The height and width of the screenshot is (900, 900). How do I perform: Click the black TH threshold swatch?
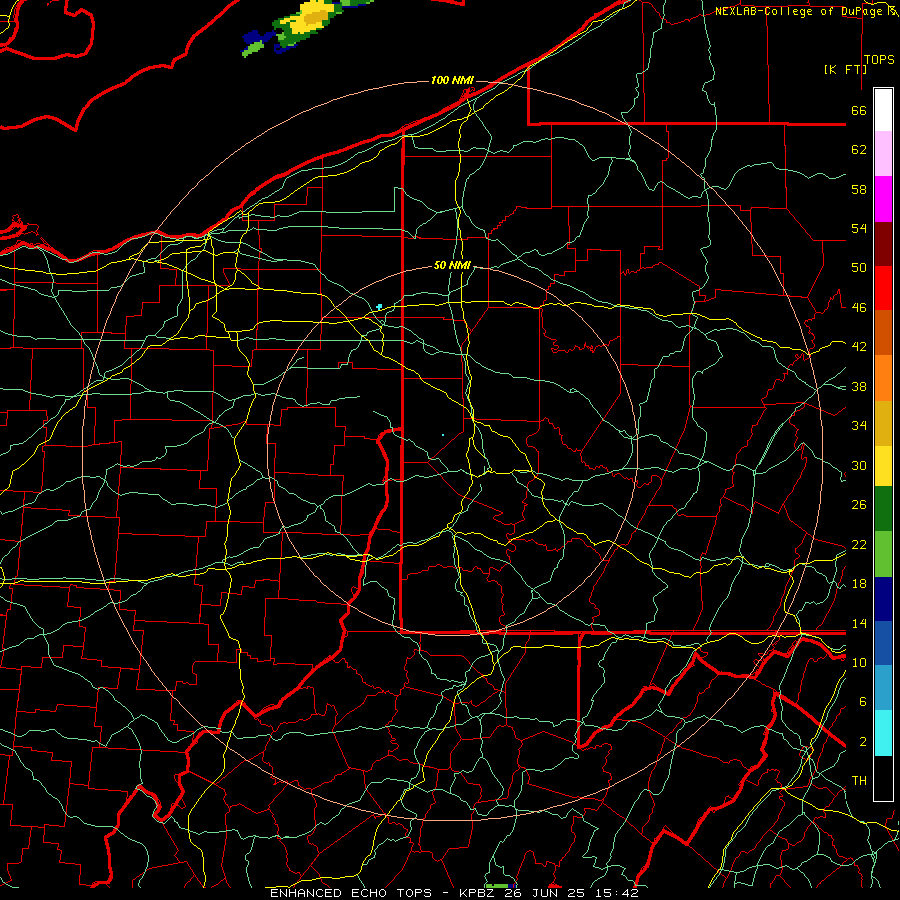pyautogui.click(x=883, y=778)
